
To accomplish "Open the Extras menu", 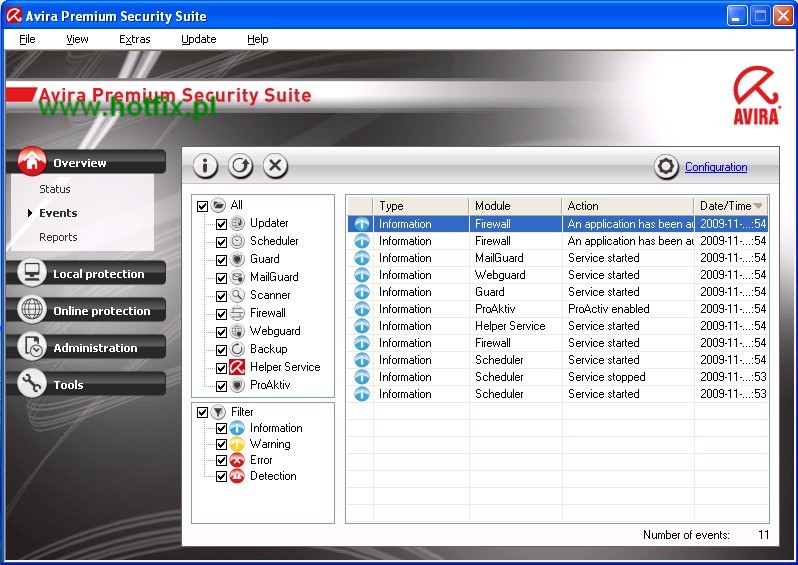I will 134,39.
